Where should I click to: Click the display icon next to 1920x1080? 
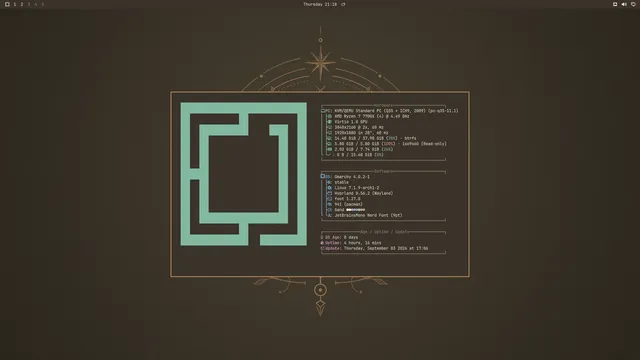(x=329, y=133)
